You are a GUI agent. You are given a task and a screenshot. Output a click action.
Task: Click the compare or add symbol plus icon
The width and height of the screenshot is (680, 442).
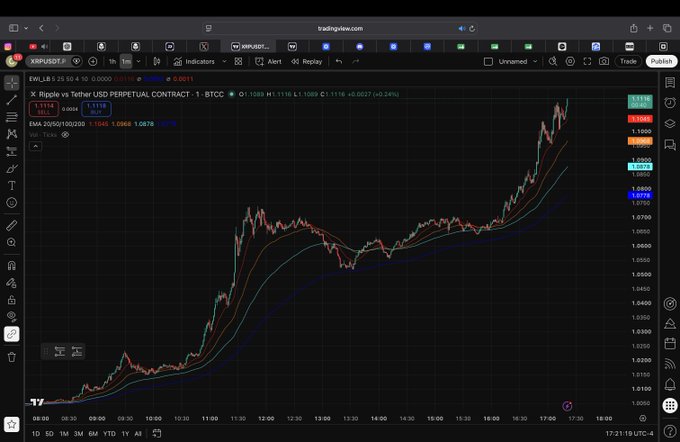coord(92,62)
